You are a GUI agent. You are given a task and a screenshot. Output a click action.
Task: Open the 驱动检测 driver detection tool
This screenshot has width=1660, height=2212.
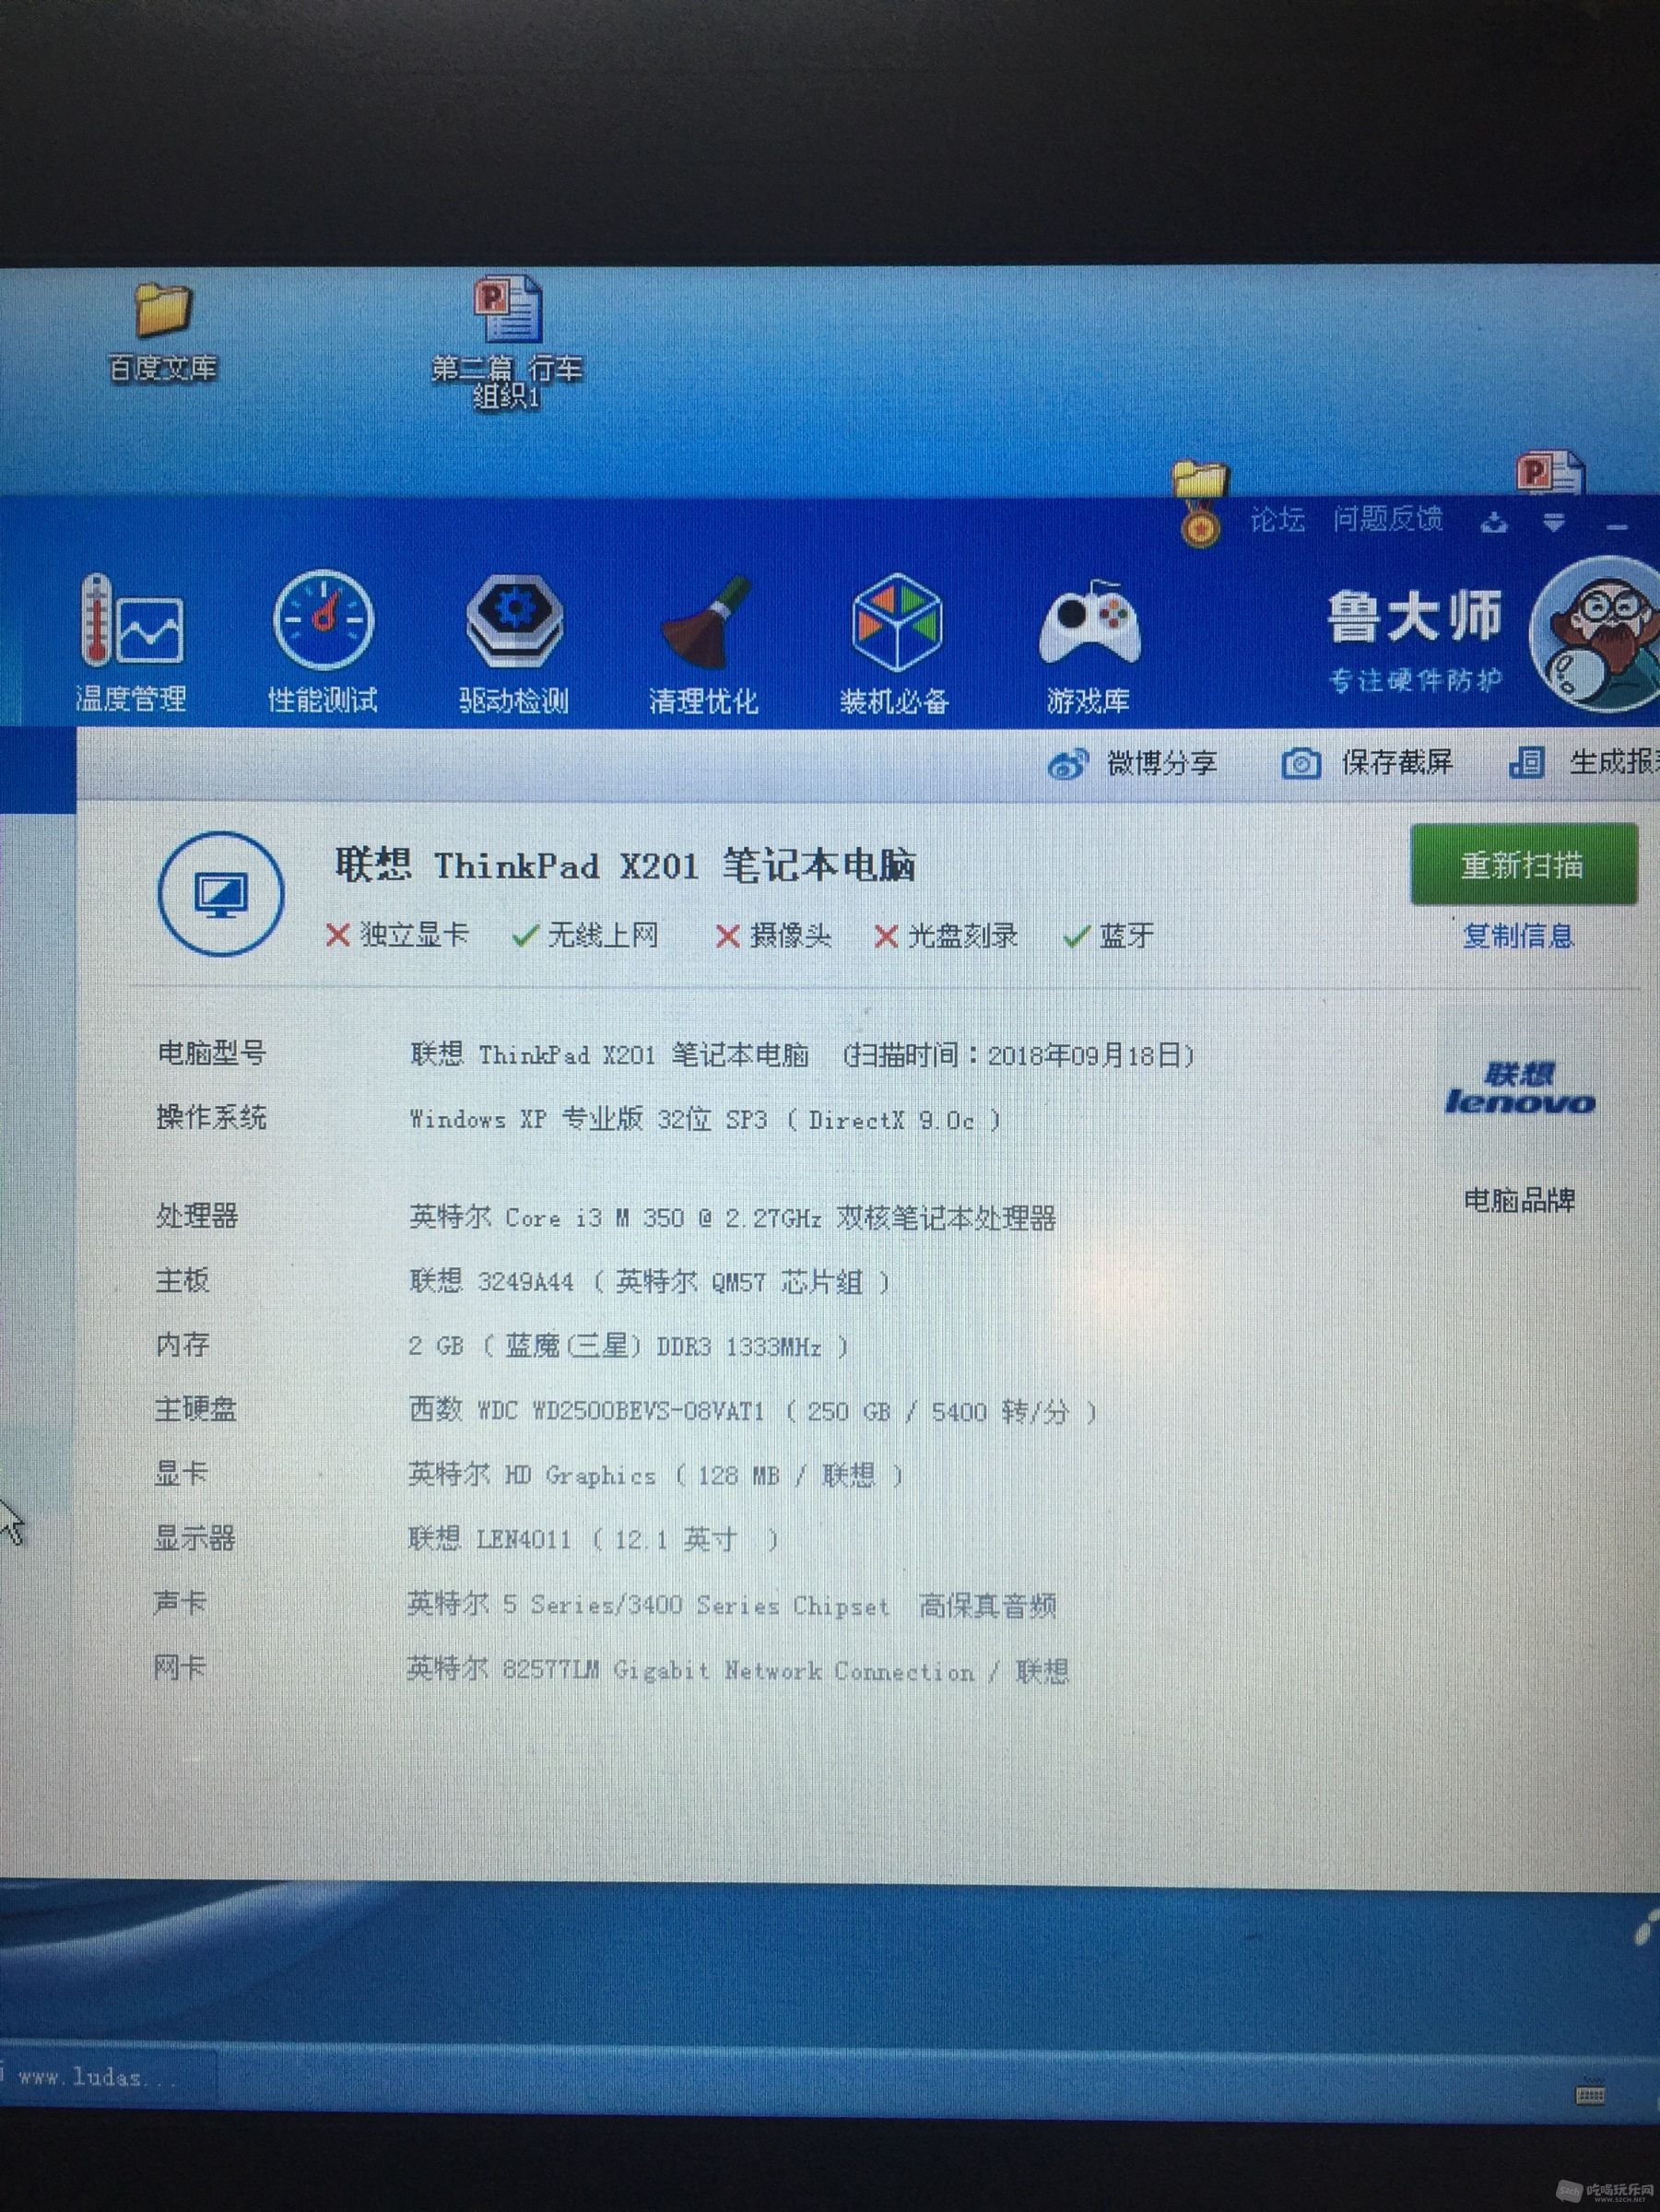(x=513, y=643)
